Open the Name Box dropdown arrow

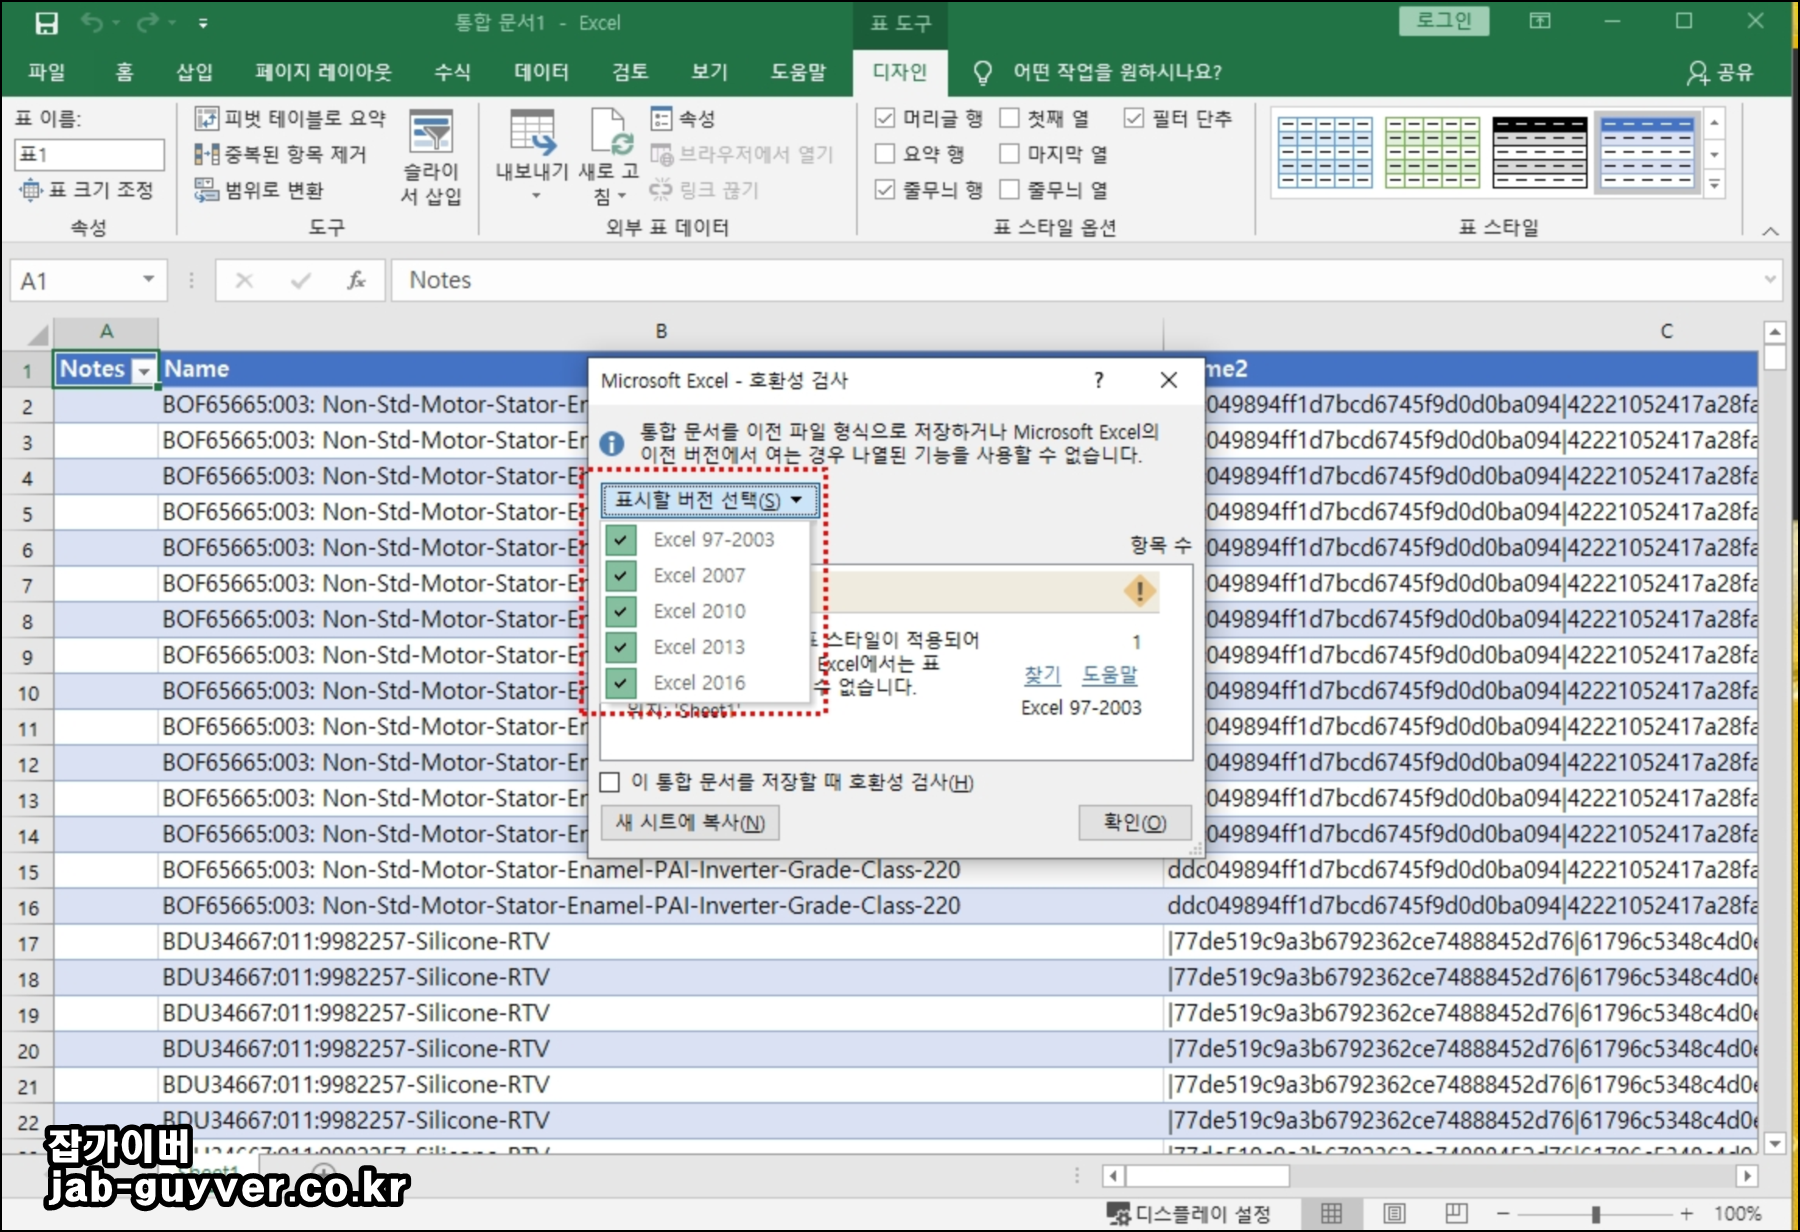tap(149, 280)
